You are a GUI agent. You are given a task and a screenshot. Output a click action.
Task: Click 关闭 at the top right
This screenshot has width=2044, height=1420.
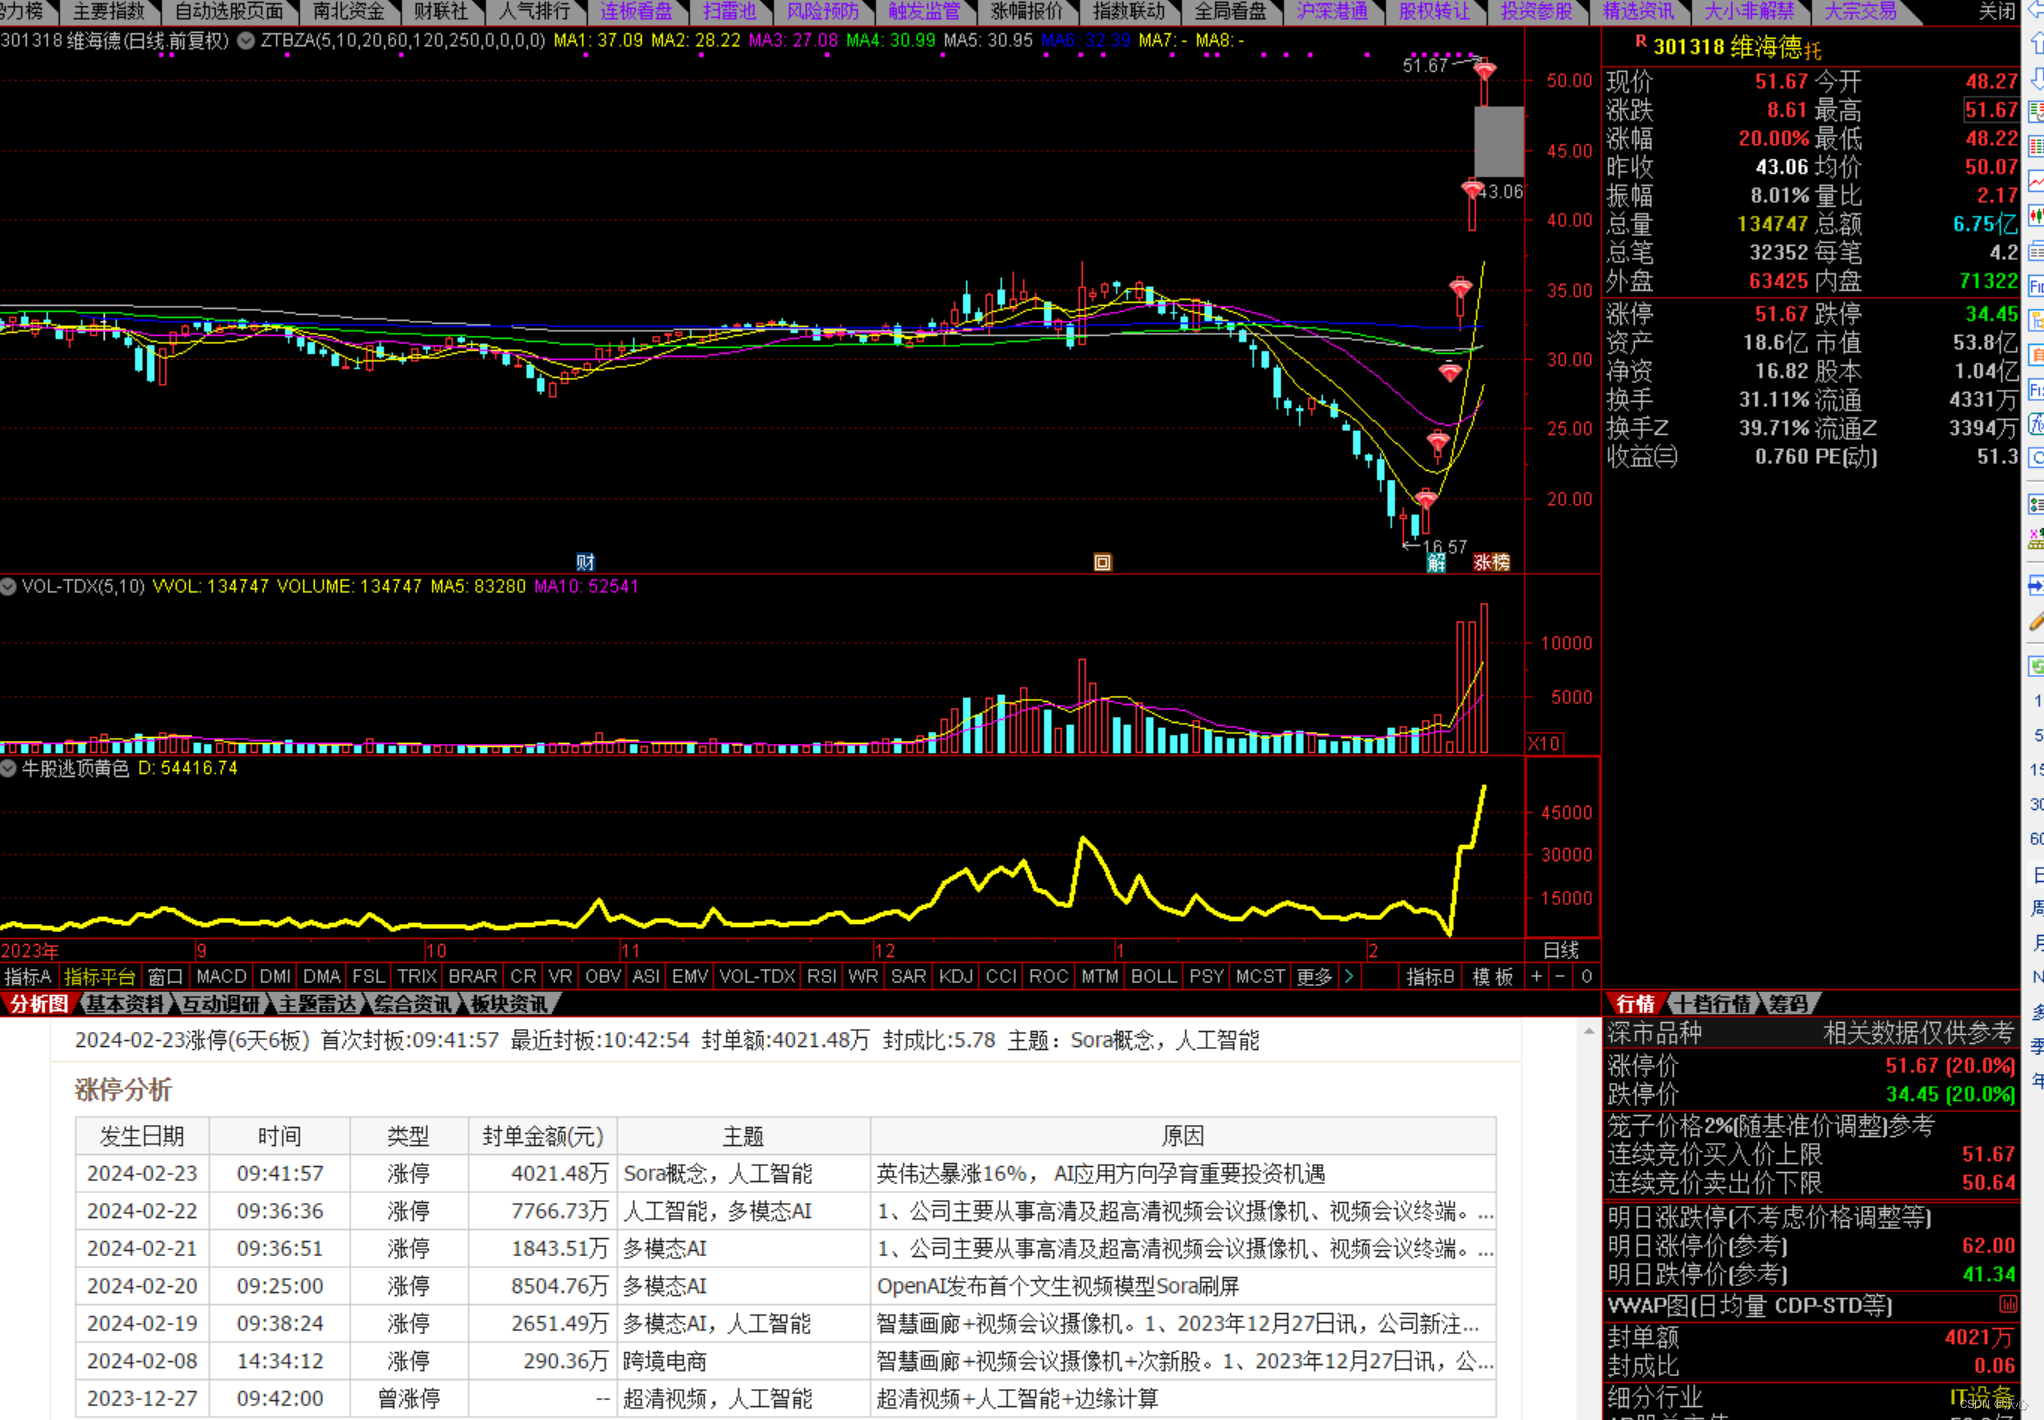1997,11
